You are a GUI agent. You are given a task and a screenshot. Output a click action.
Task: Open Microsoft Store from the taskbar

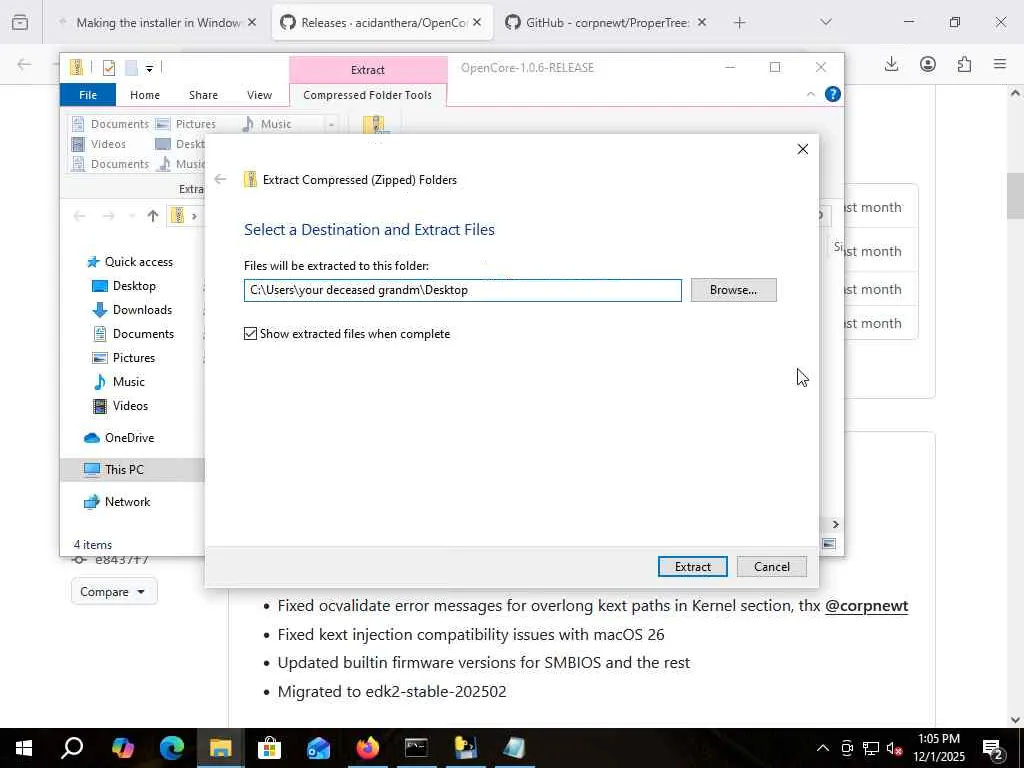point(269,748)
